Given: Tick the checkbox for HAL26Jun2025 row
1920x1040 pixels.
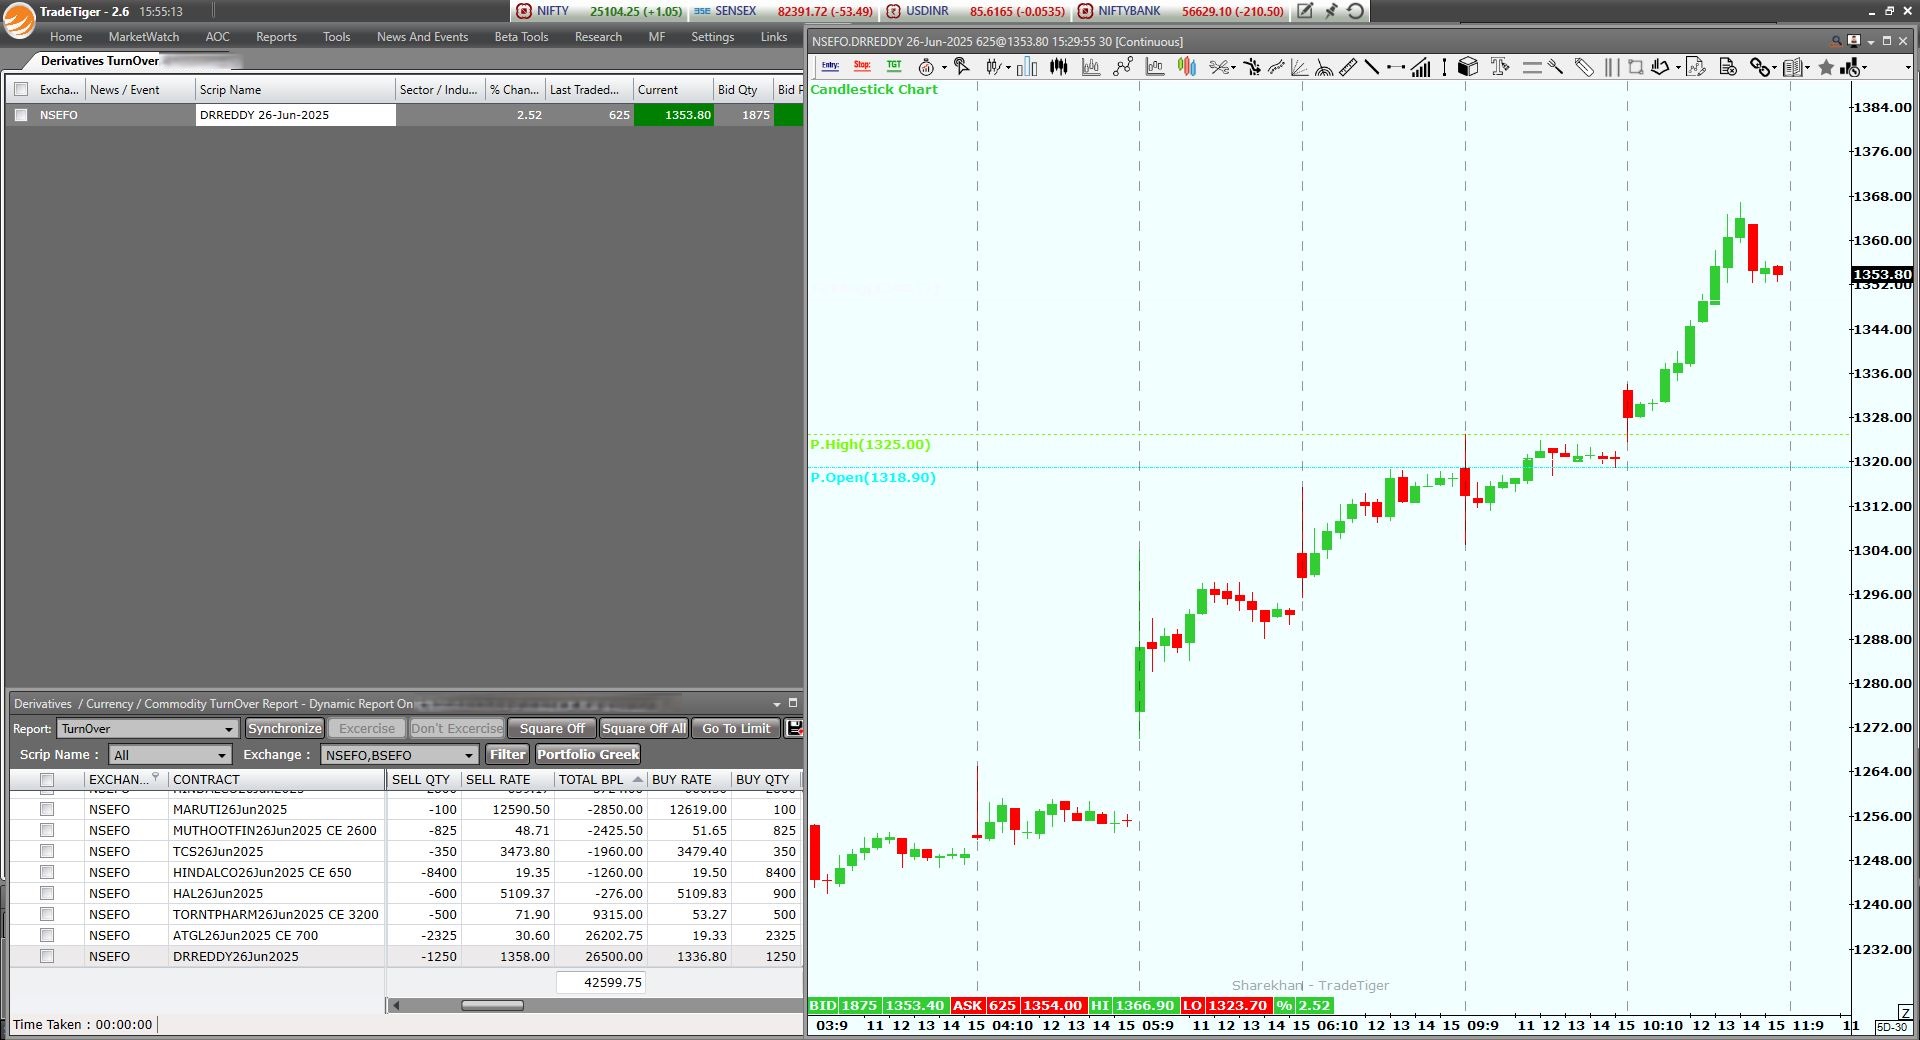Looking at the screenshot, I should coord(46,893).
